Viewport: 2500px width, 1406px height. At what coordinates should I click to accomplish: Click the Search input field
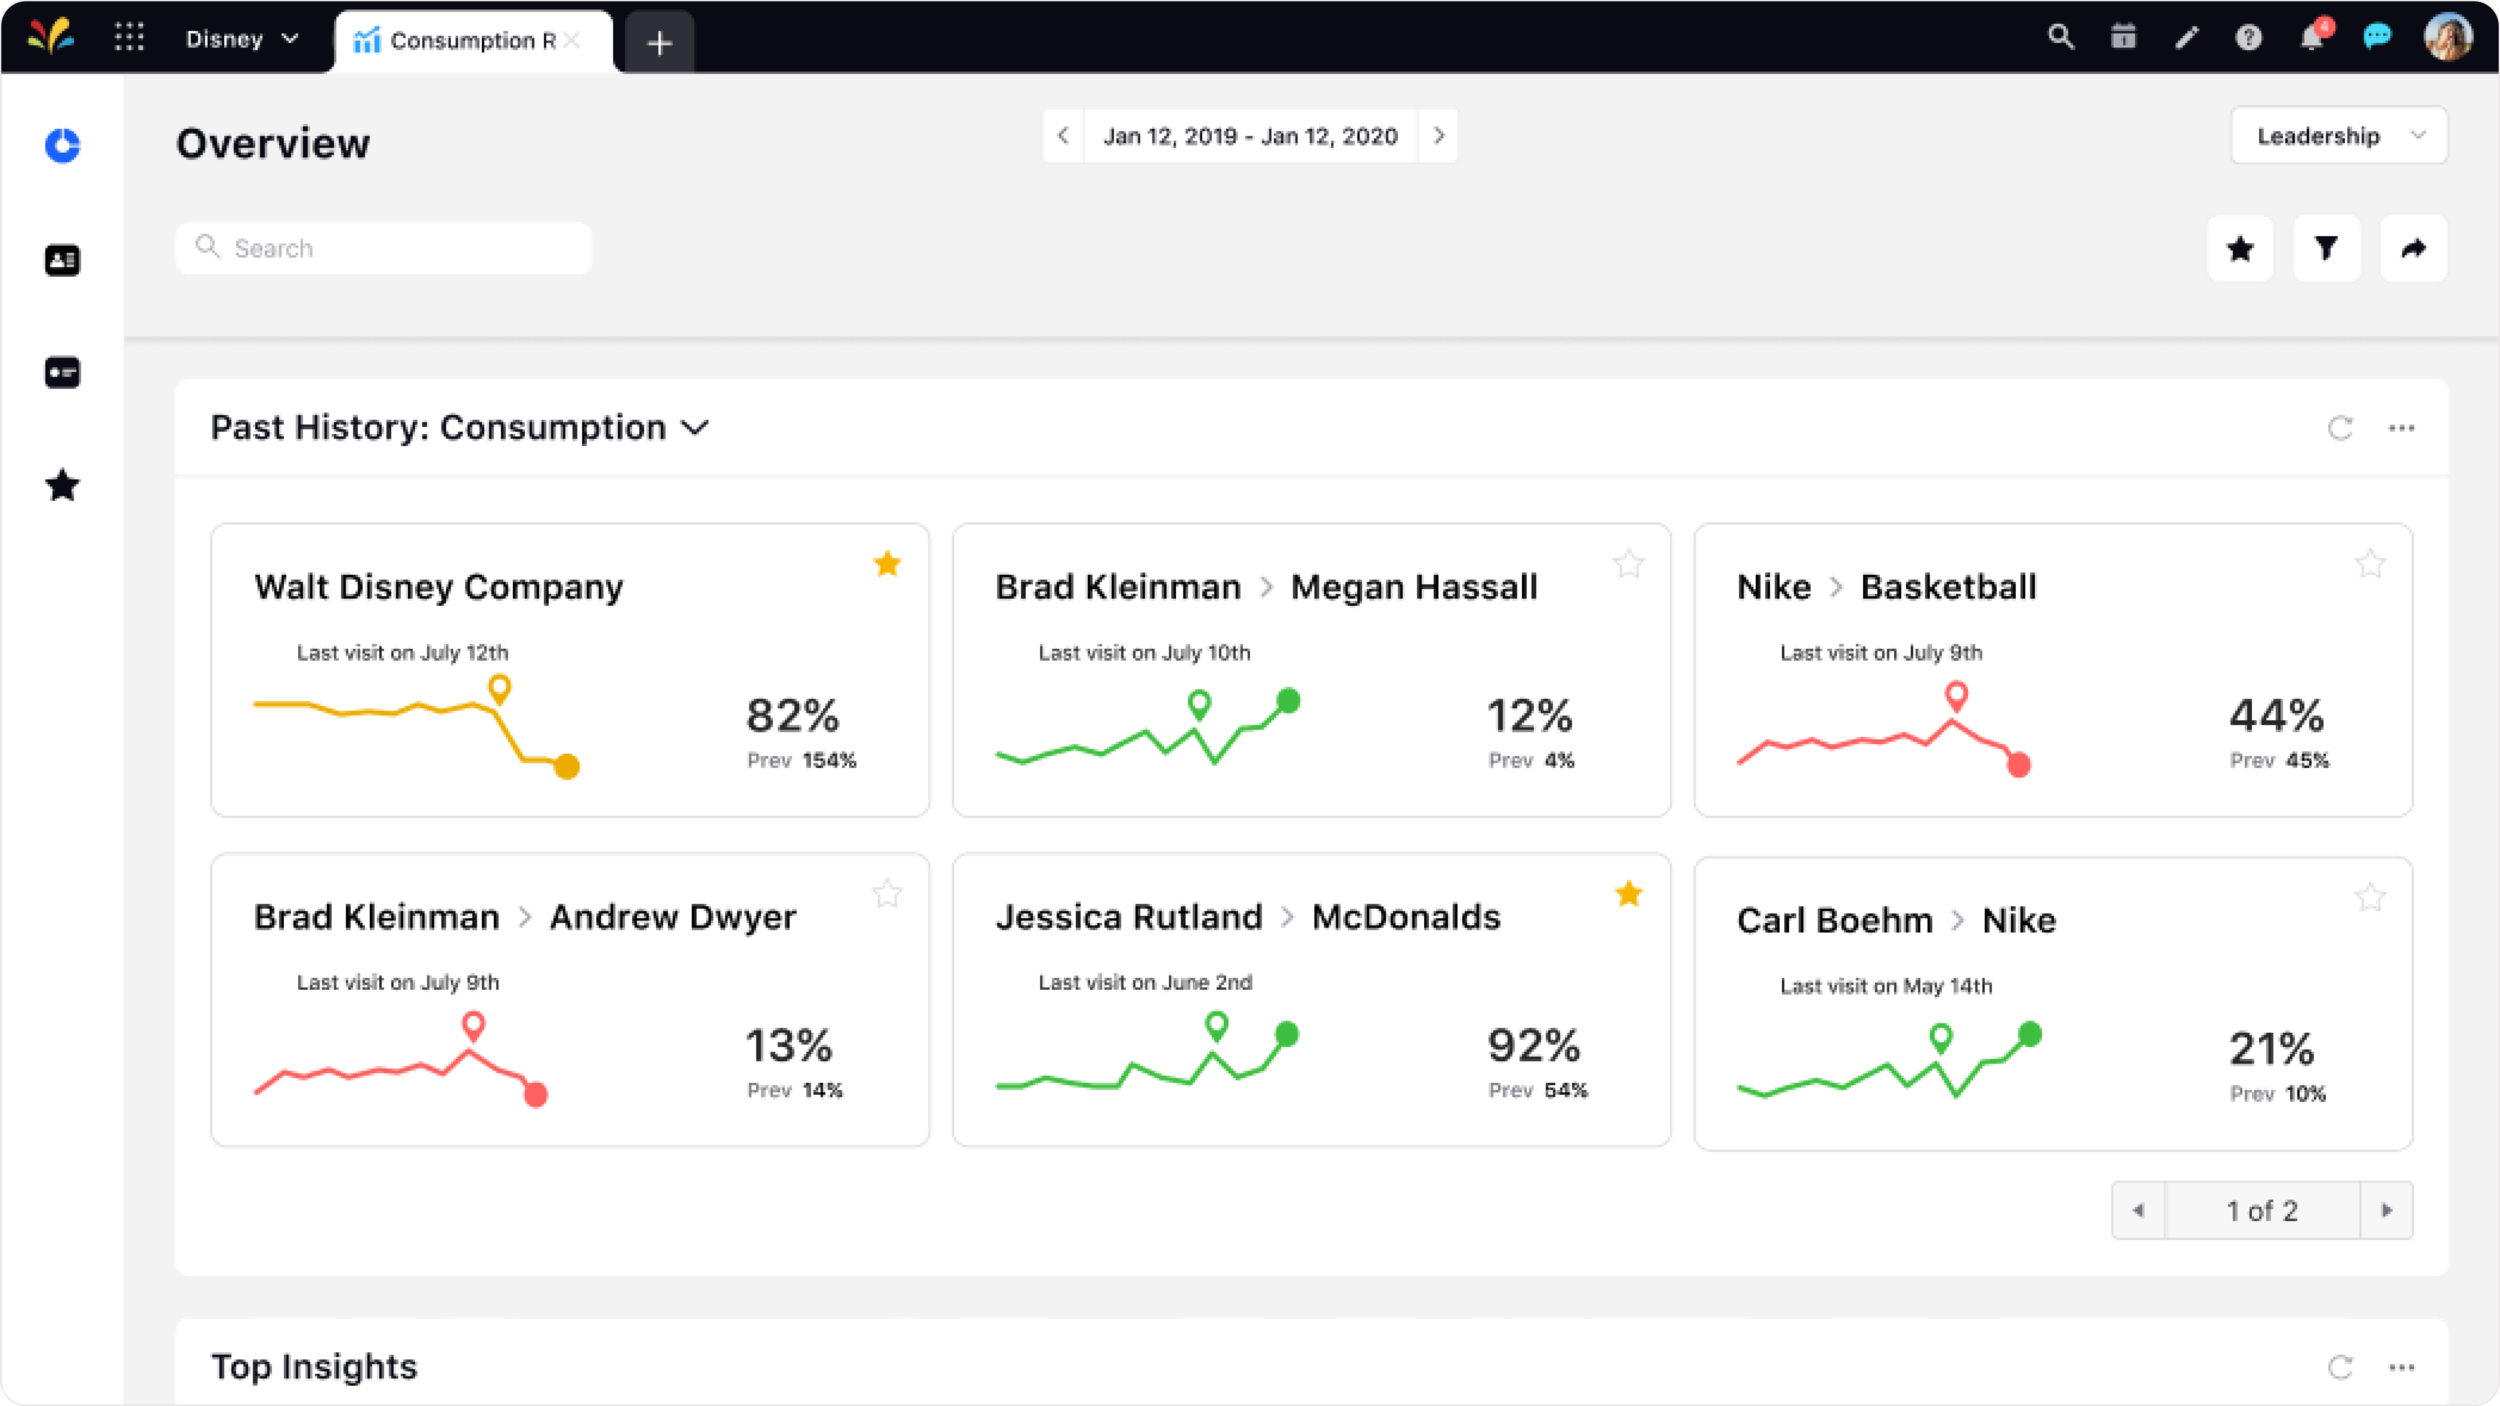click(383, 248)
